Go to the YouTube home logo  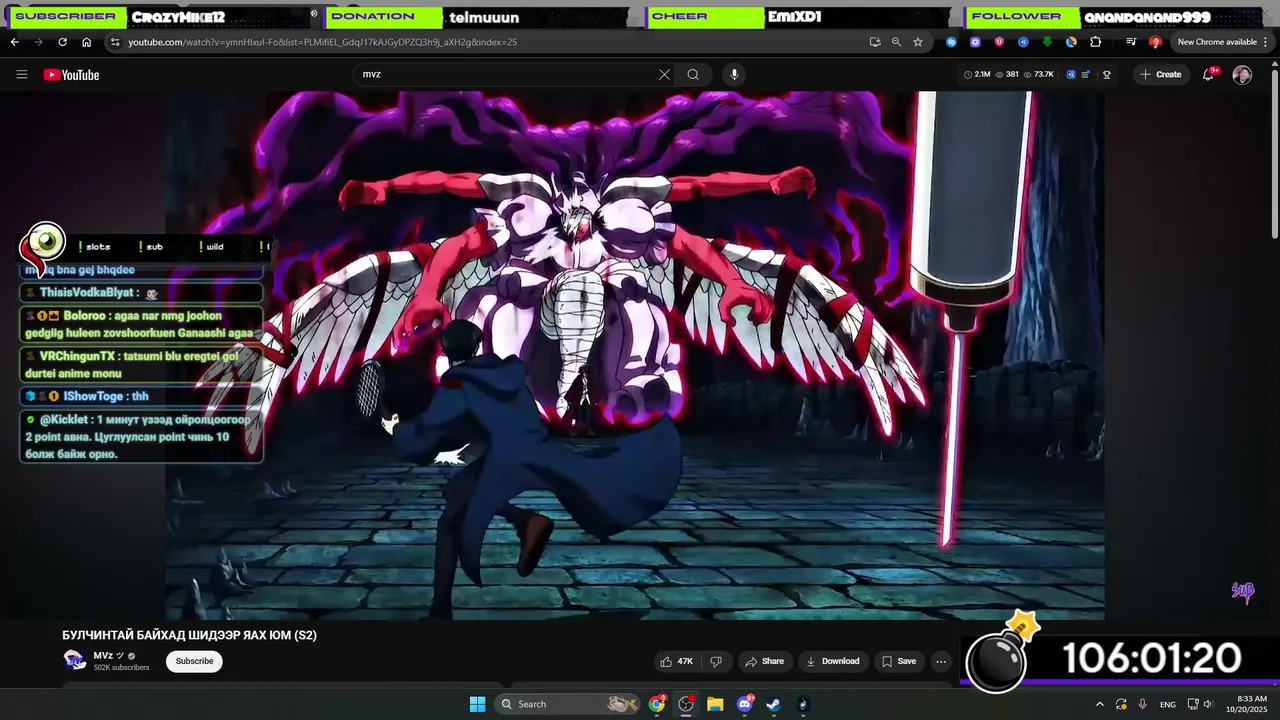[71, 75]
